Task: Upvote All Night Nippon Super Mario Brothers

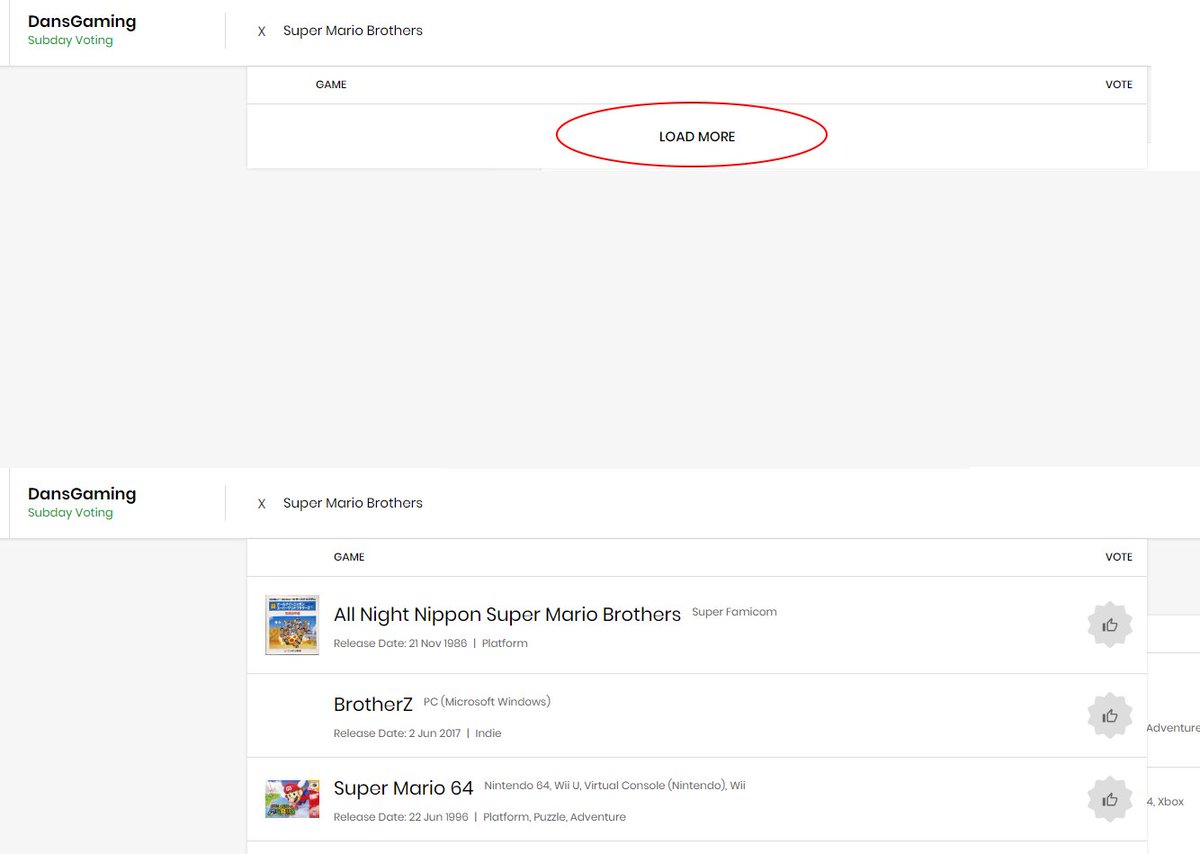Action: coord(1110,625)
